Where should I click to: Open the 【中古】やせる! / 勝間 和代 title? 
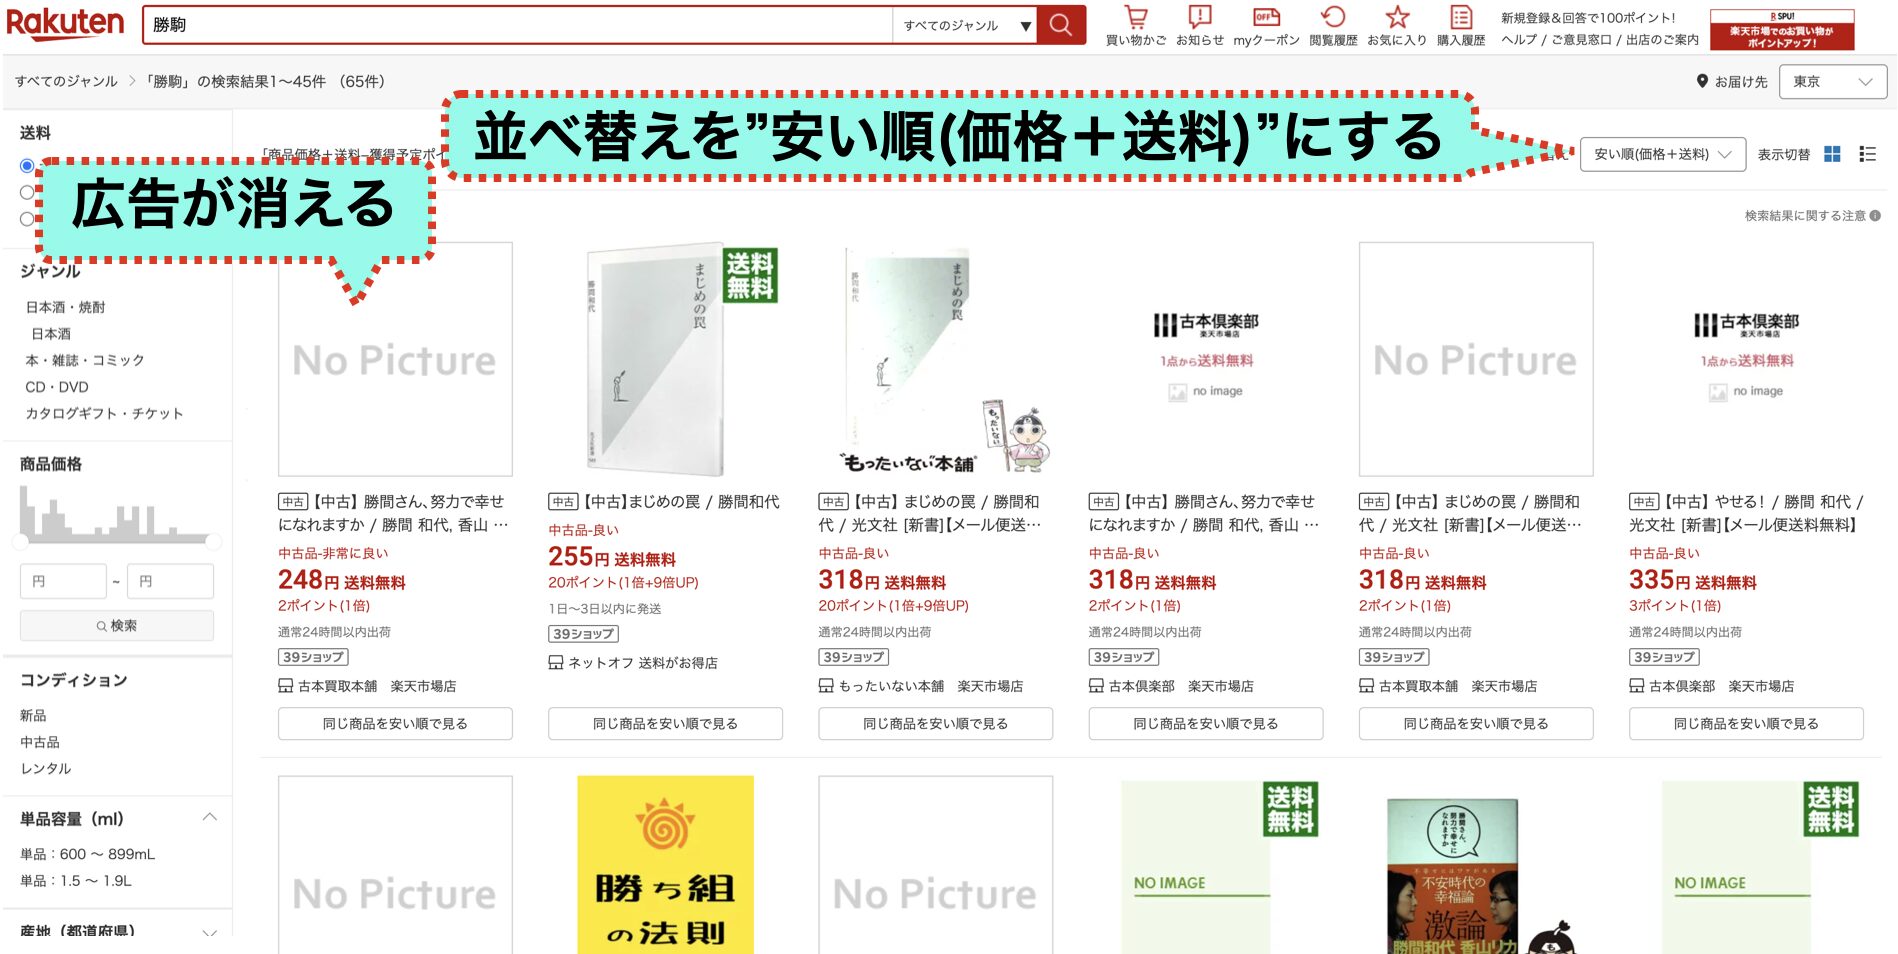1746,513
